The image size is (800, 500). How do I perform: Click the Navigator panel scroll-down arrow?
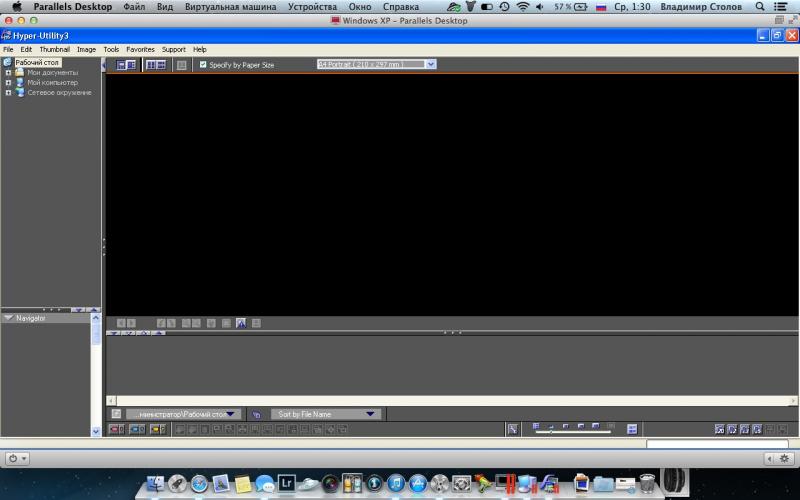click(95, 432)
